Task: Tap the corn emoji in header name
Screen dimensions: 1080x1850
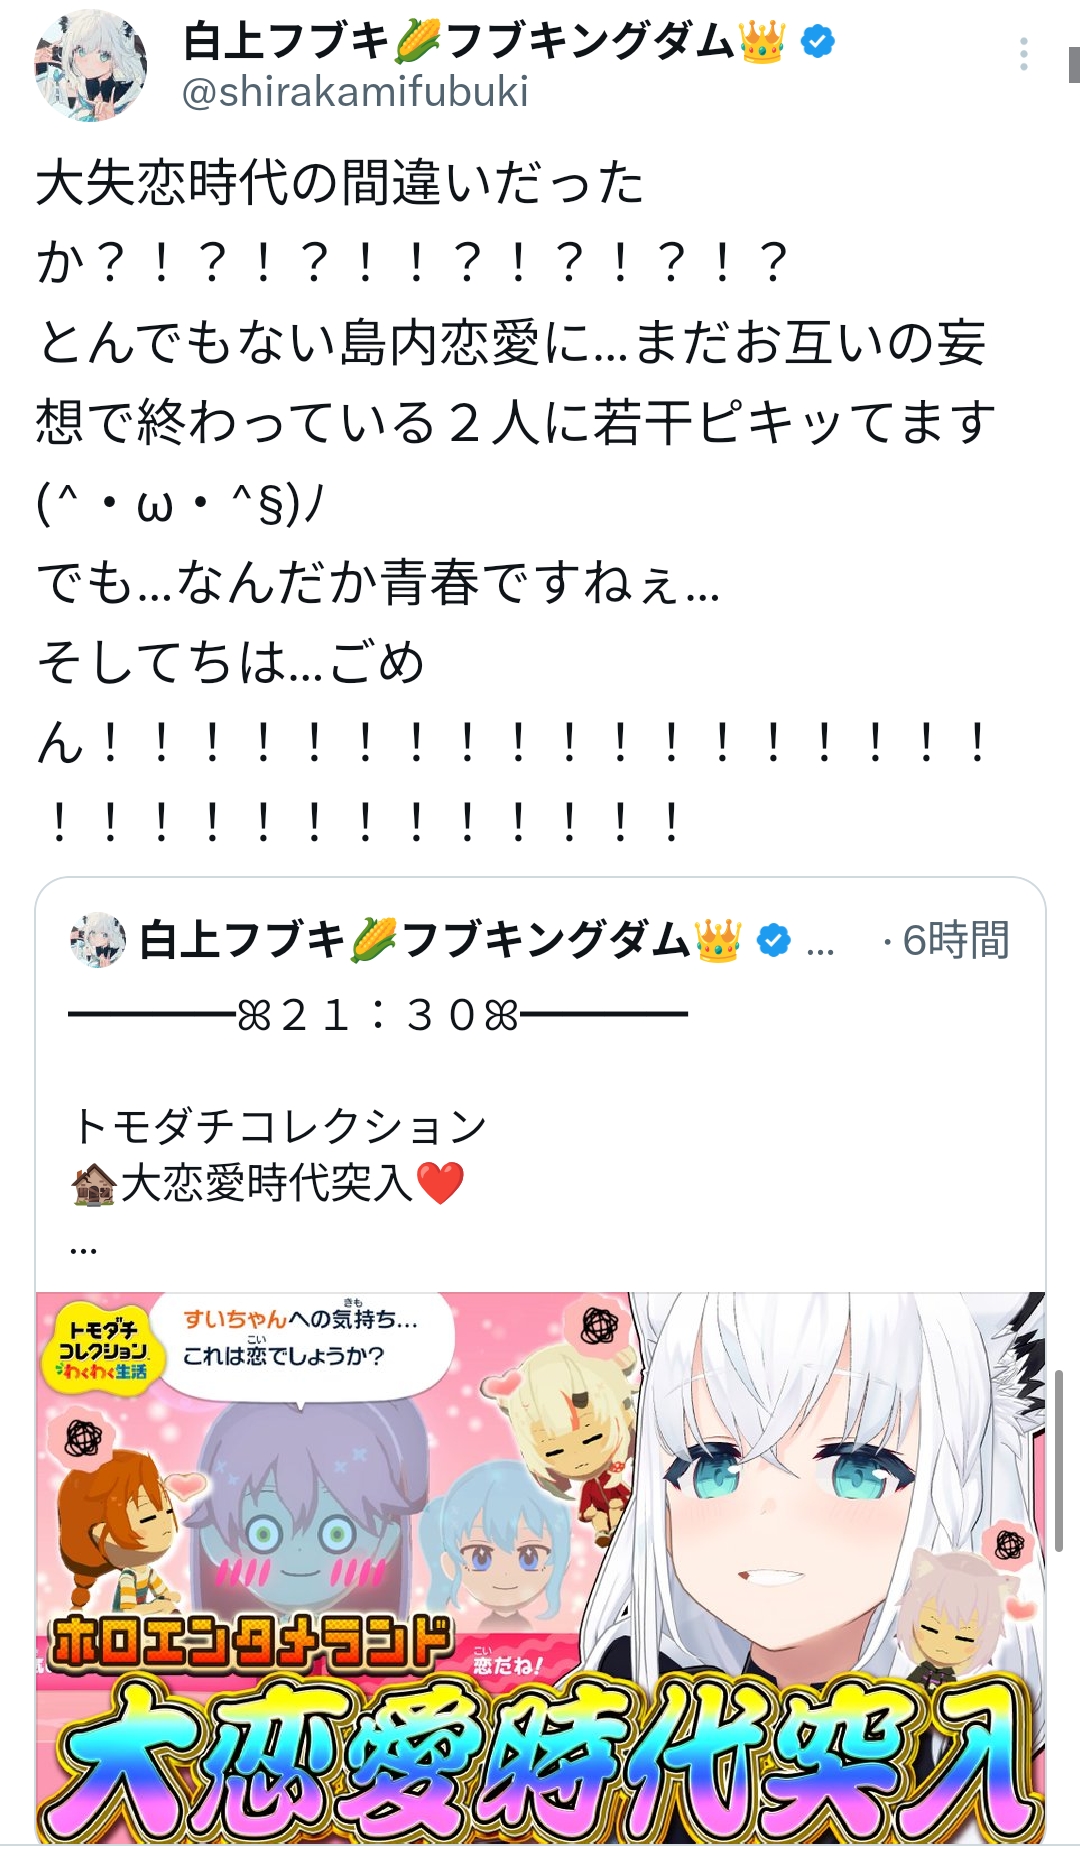Action: click(x=417, y=42)
